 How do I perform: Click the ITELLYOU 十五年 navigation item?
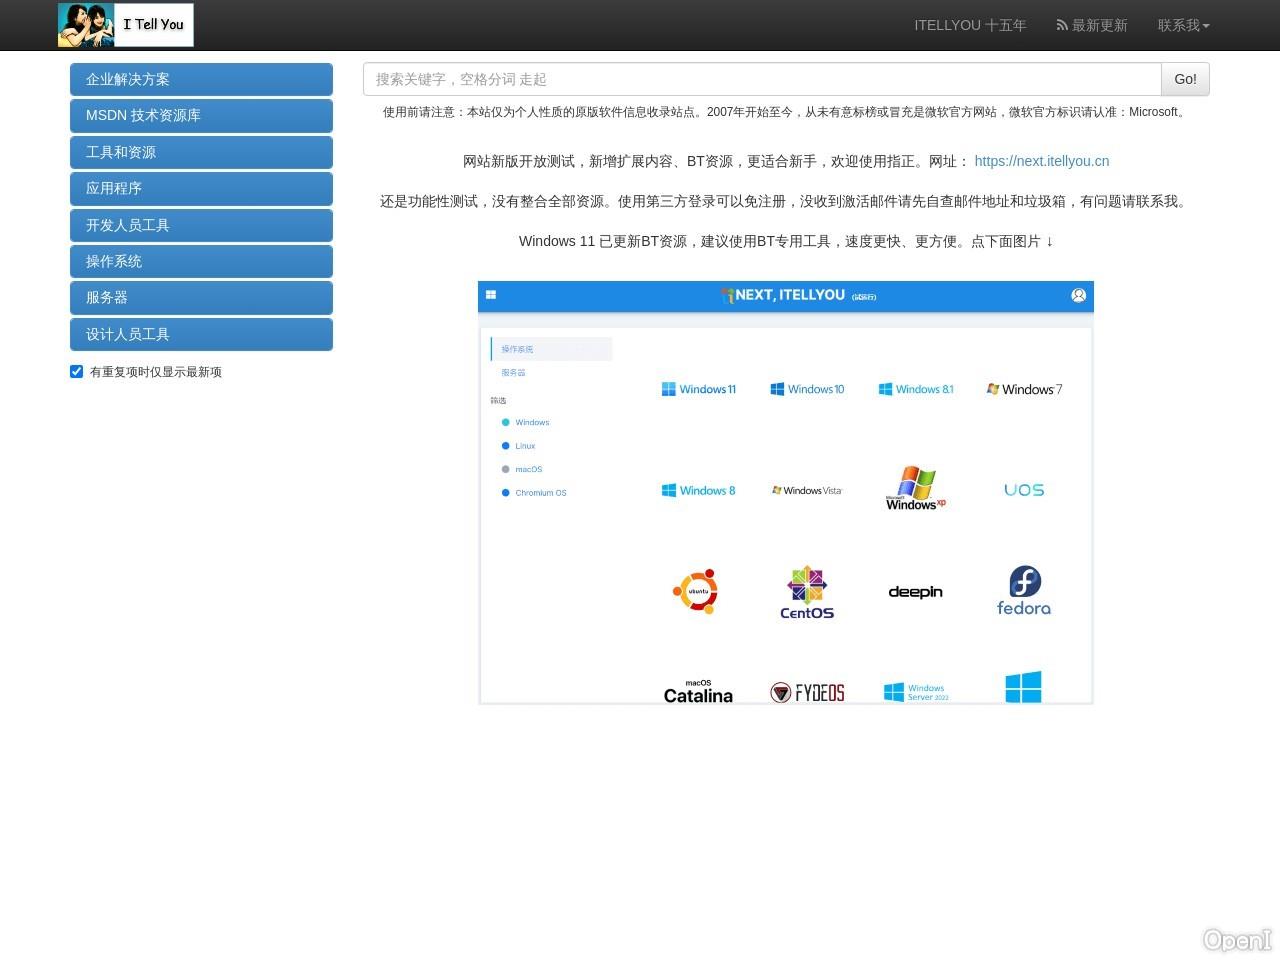click(x=970, y=25)
